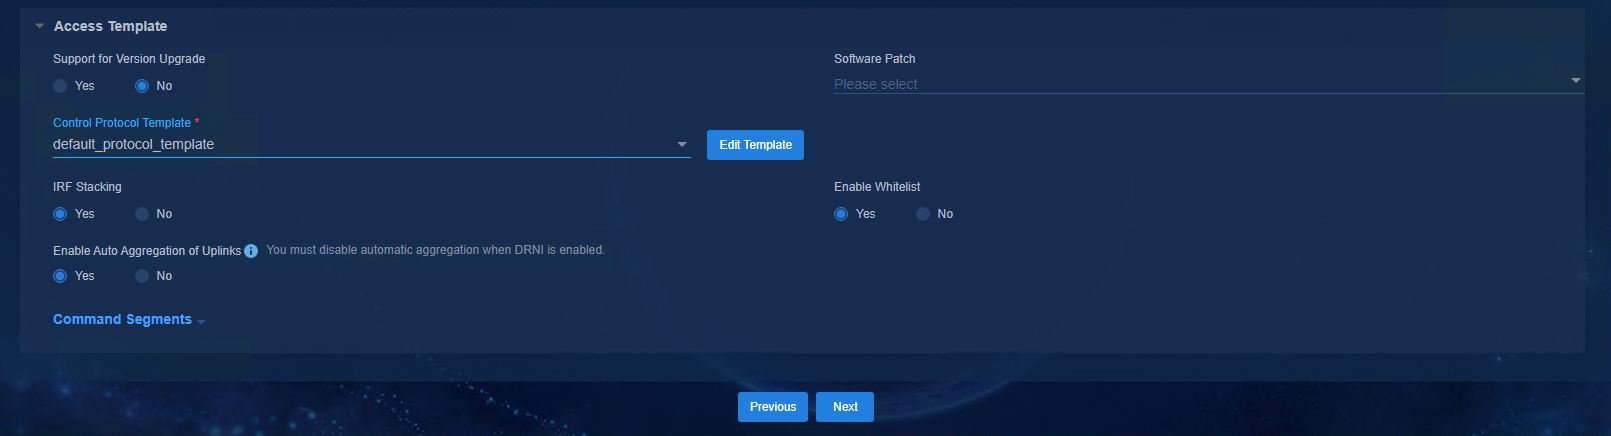This screenshot has height=436, width=1611.
Task: Click the default_protocol_template field value
Action: (134, 145)
